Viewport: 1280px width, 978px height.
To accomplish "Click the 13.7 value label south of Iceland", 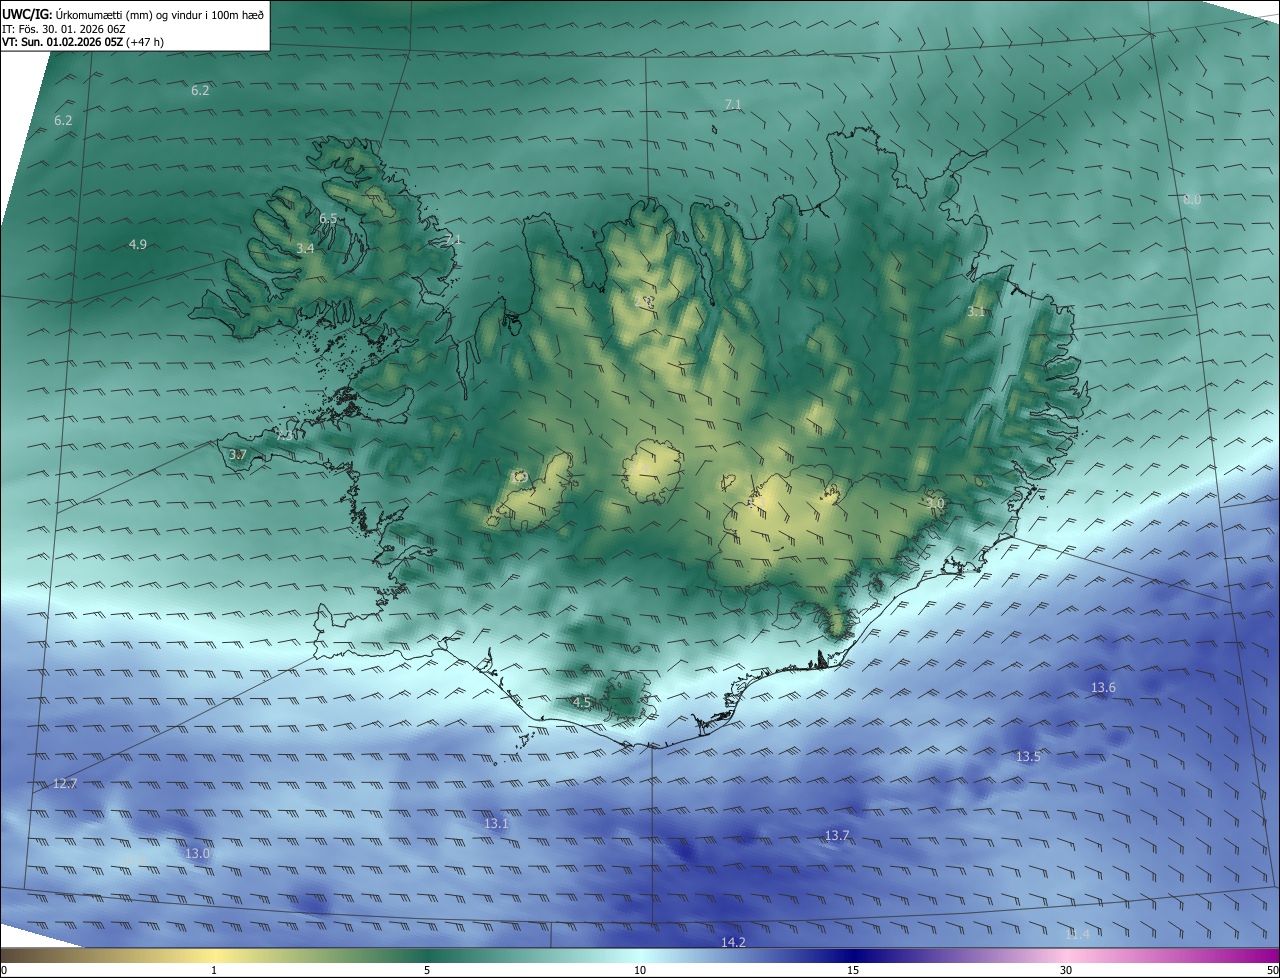I will (x=837, y=835).
